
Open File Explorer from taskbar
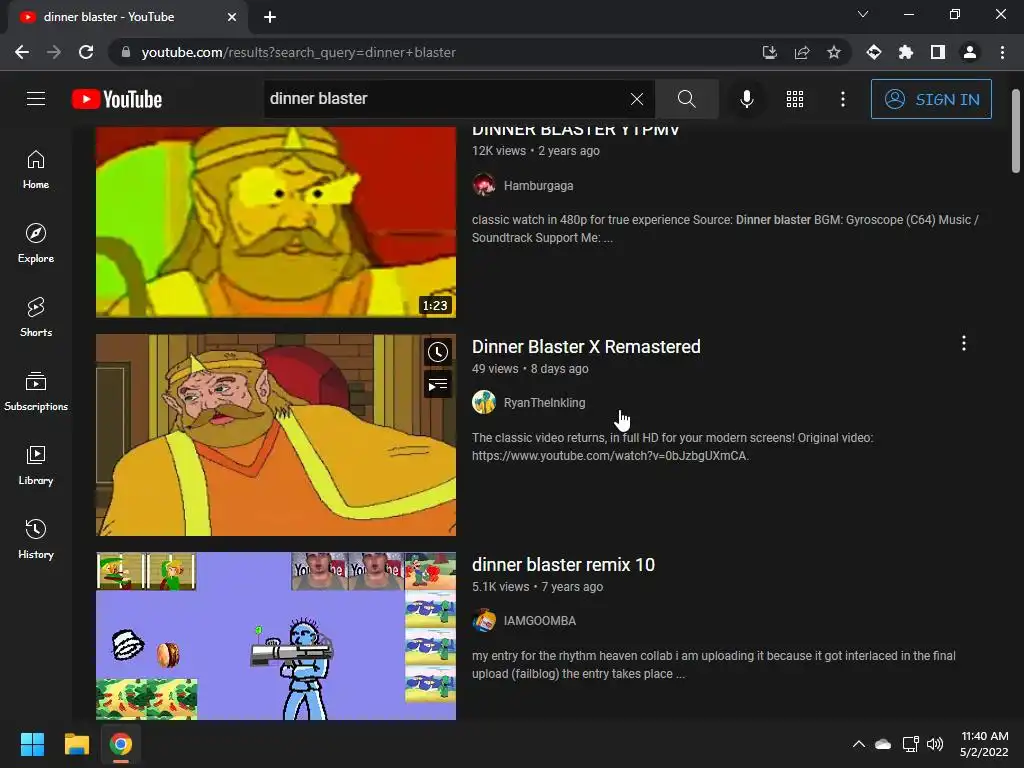76,744
